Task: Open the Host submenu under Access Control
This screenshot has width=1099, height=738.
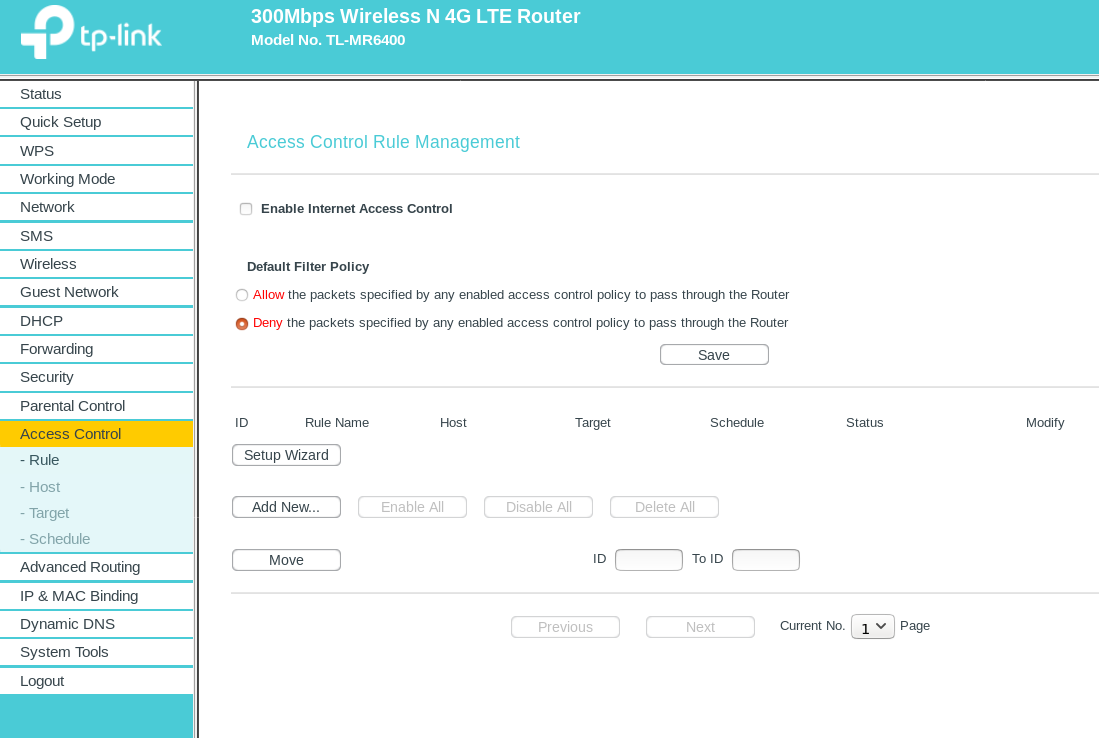Action: tap(40, 487)
